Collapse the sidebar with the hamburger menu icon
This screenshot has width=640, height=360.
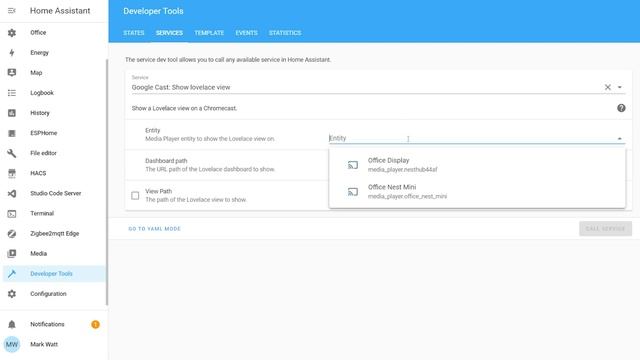click(x=12, y=11)
